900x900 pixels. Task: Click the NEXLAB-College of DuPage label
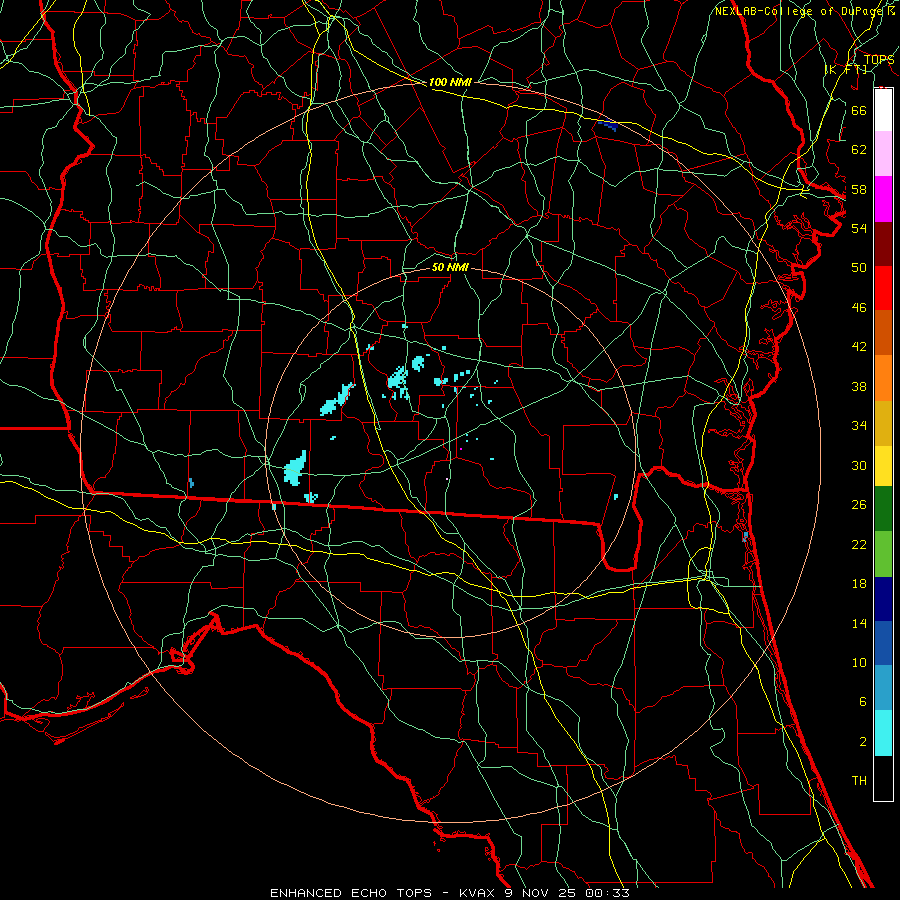[x=800, y=11]
